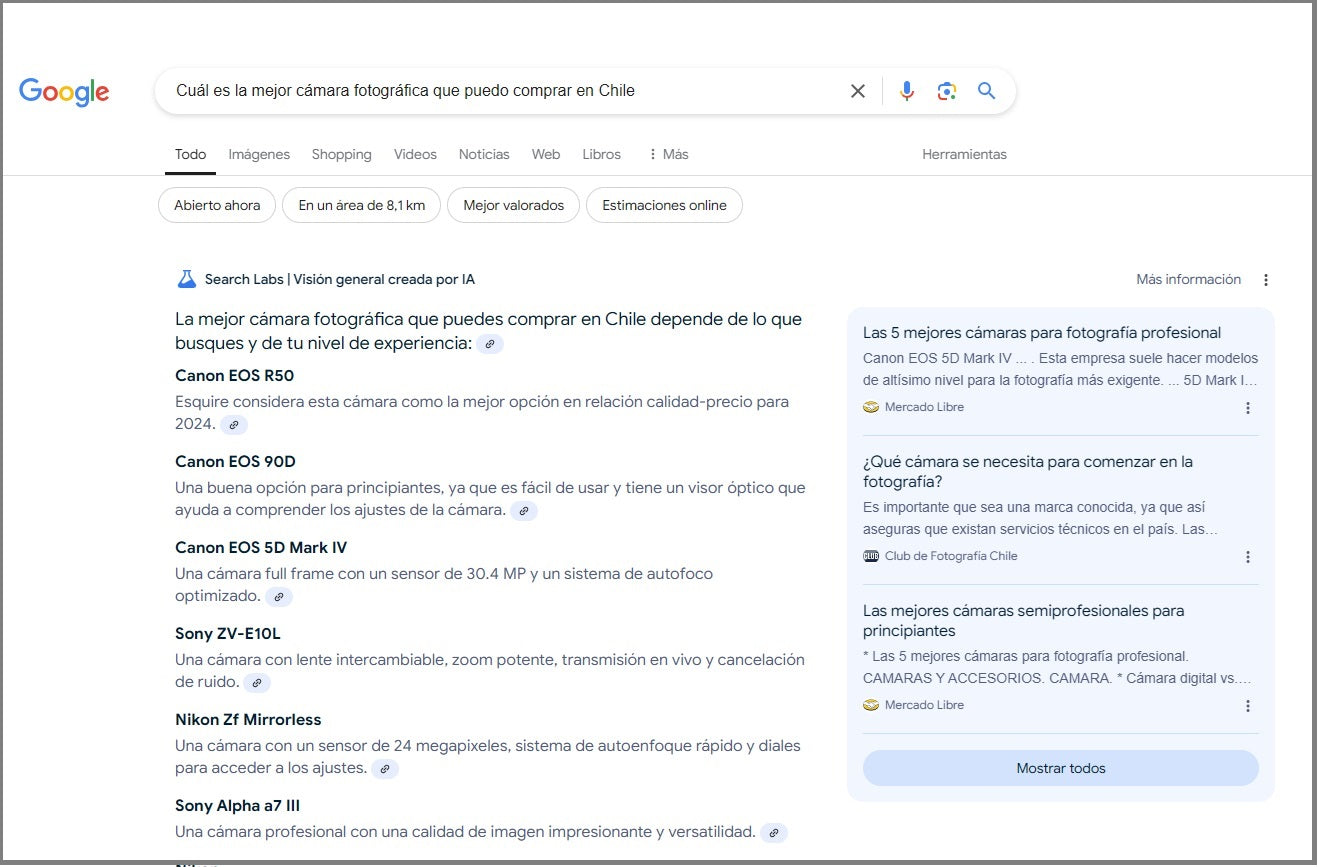Click the Sony ZV-E10L heading
Viewport: 1318px width, 867px height.
[x=228, y=634]
